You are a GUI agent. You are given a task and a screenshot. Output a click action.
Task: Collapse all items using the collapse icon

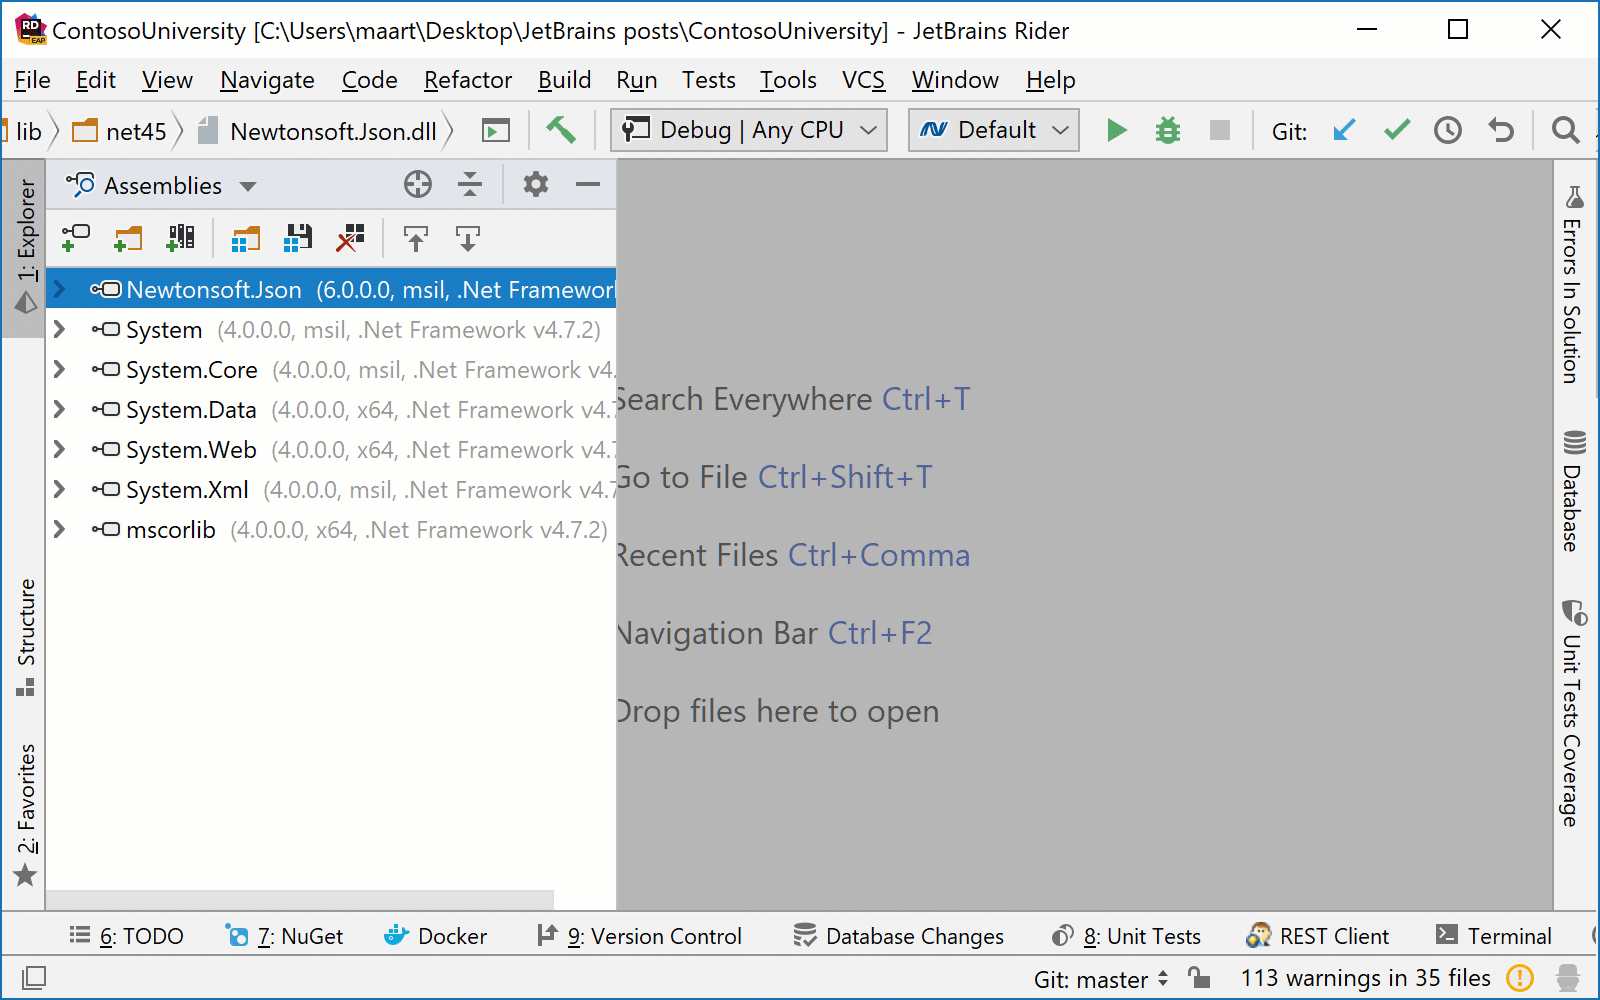(x=470, y=184)
